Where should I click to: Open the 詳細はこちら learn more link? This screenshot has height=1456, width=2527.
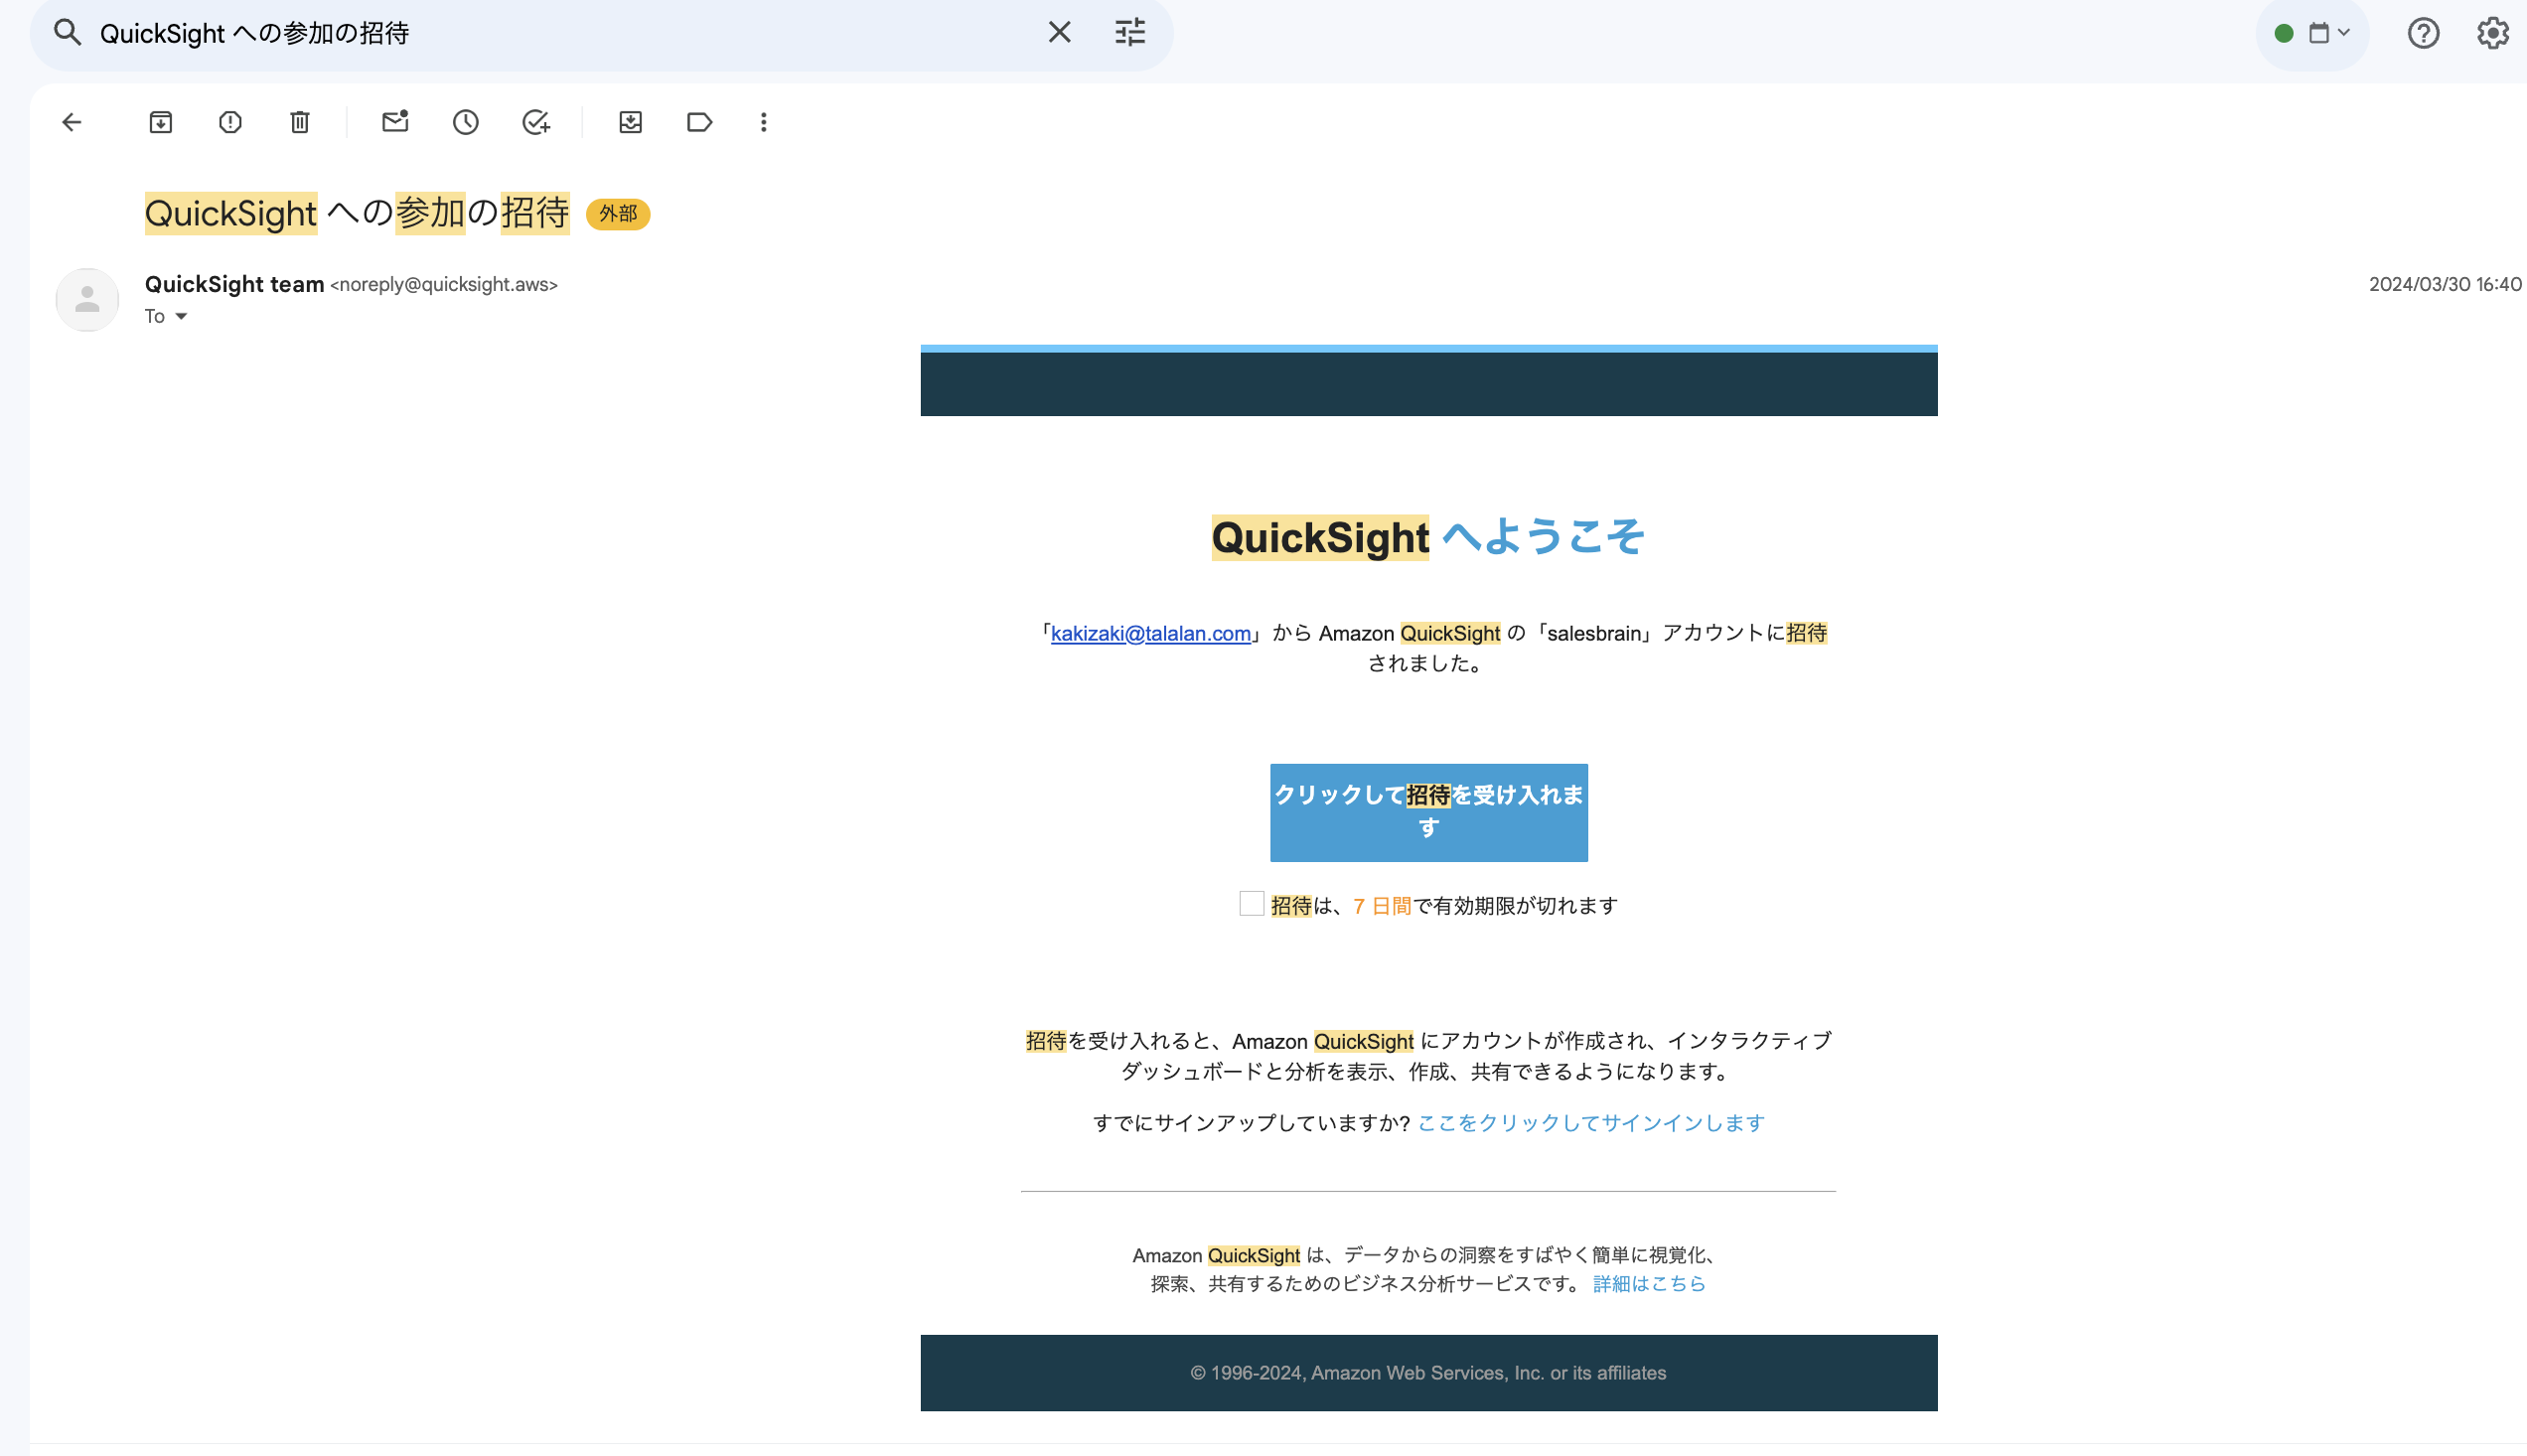(x=1649, y=1283)
